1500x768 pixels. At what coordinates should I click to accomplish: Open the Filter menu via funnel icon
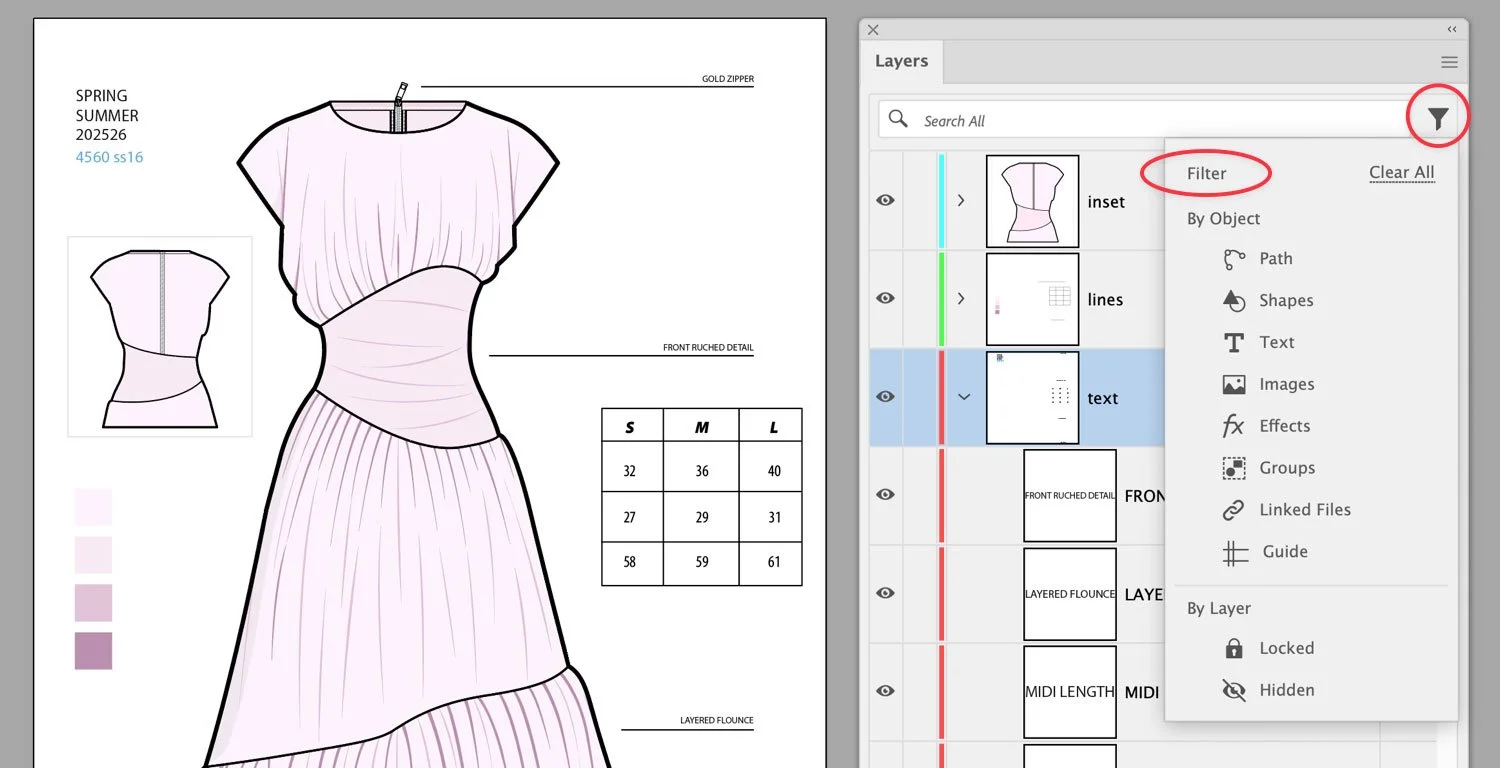click(x=1437, y=117)
